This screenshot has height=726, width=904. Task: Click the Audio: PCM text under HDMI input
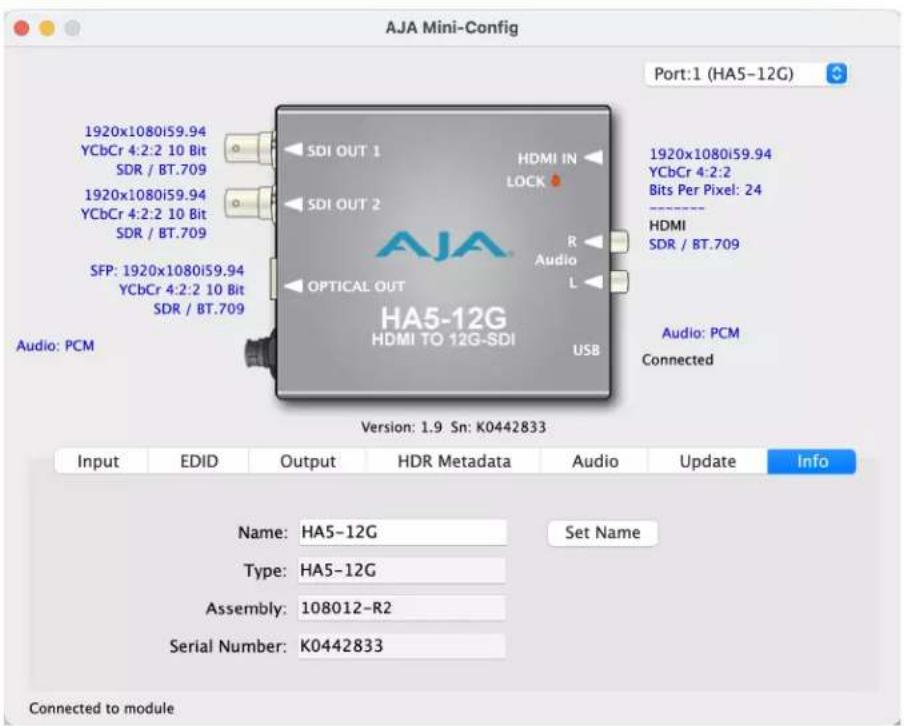point(700,333)
